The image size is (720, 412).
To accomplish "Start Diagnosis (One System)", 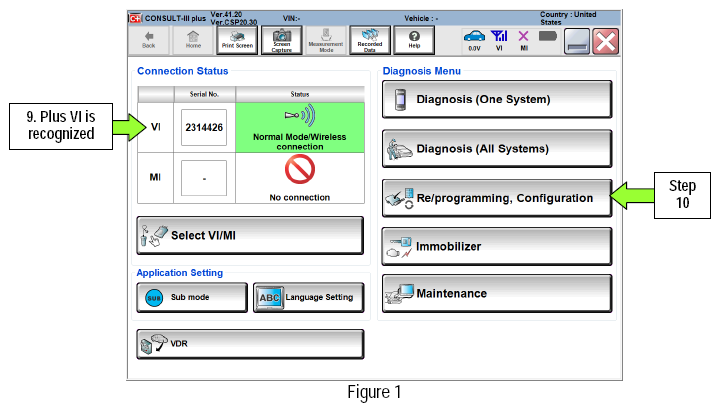I will point(497,99).
